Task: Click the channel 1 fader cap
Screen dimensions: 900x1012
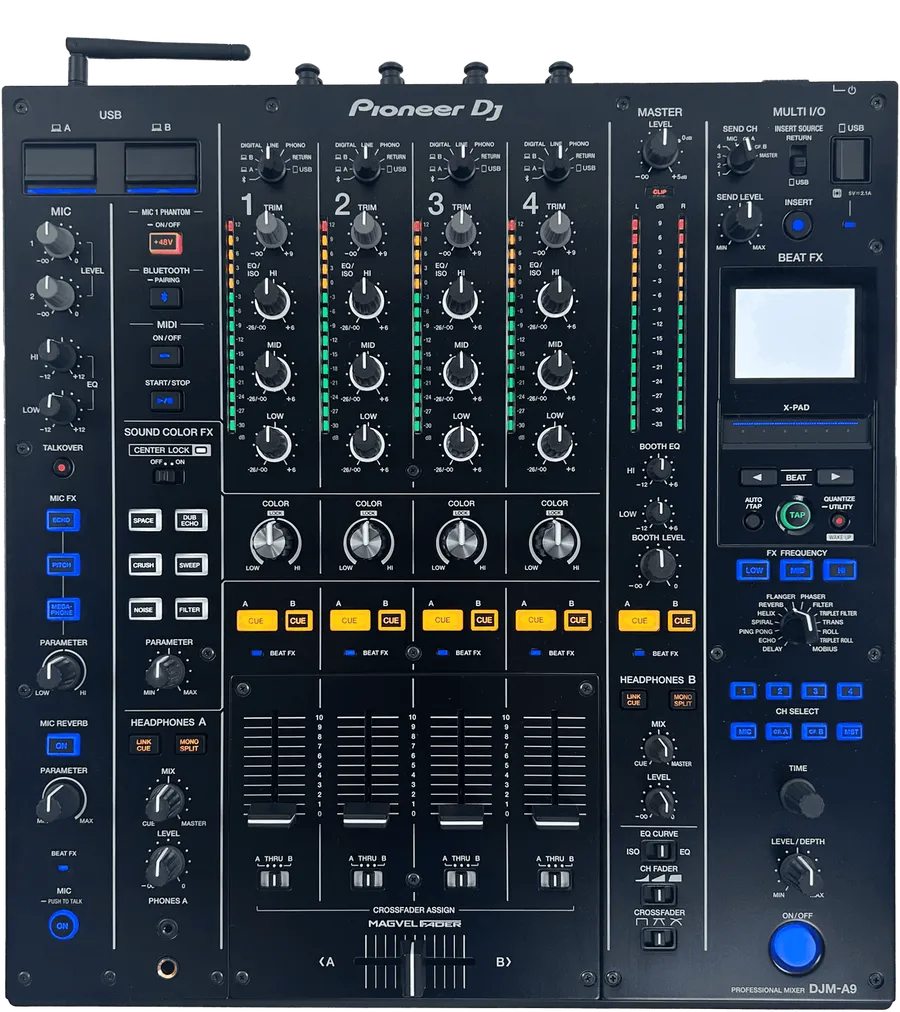Action: pyautogui.click(x=272, y=815)
